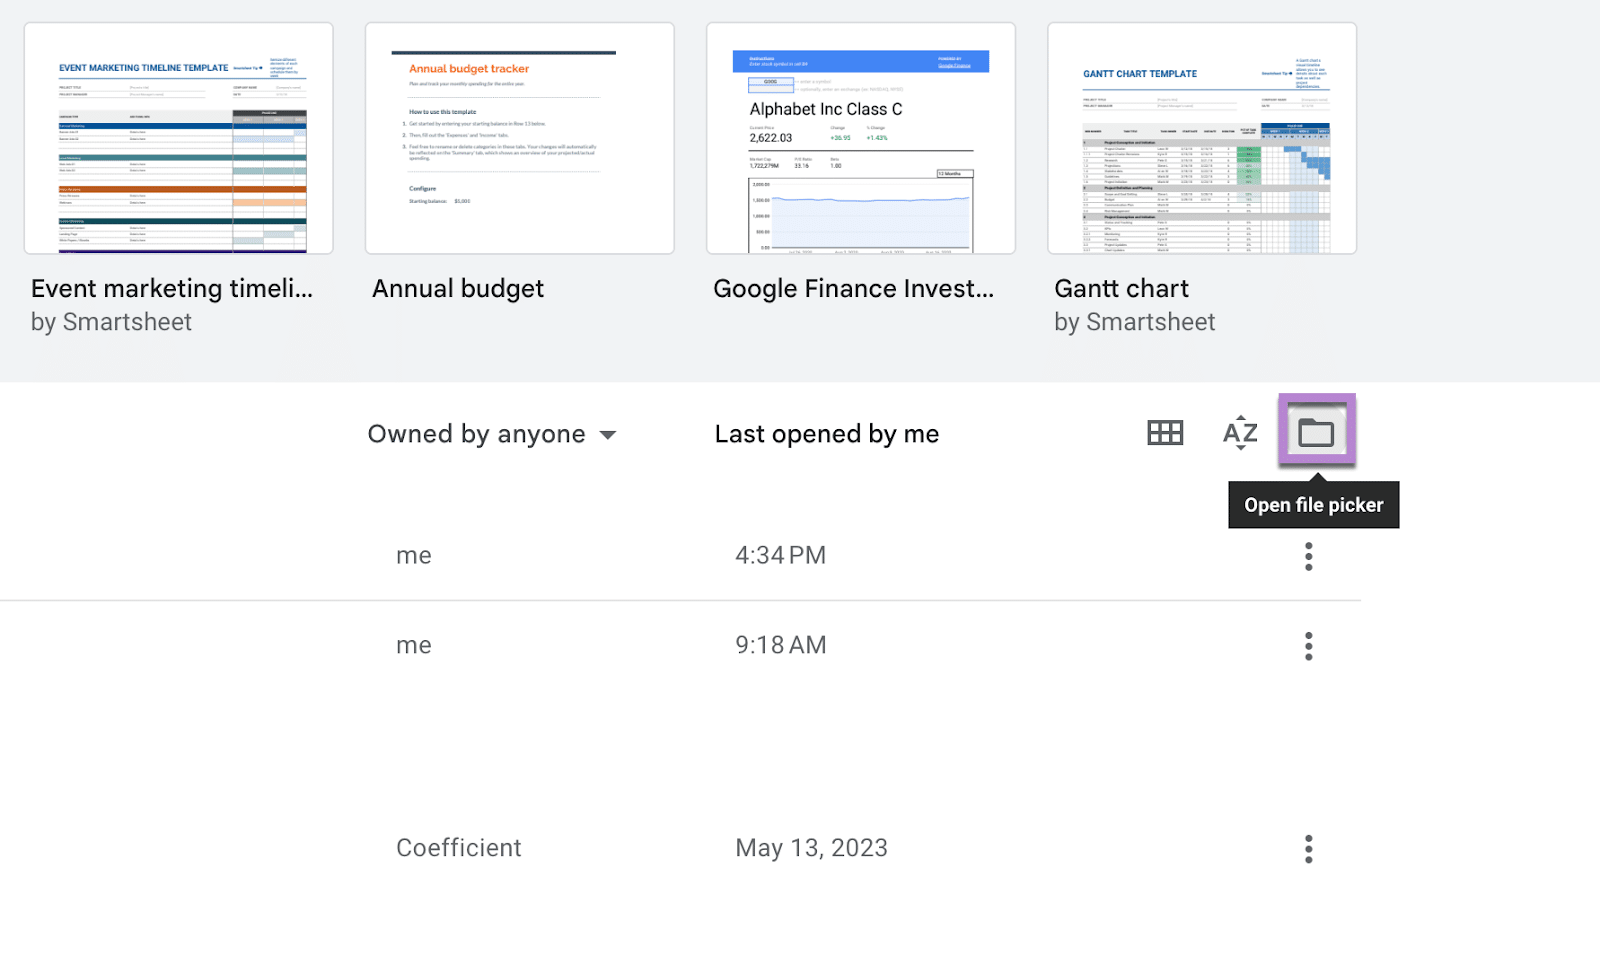Click by Smartsheet under Gantt chart

coord(1134,322)
